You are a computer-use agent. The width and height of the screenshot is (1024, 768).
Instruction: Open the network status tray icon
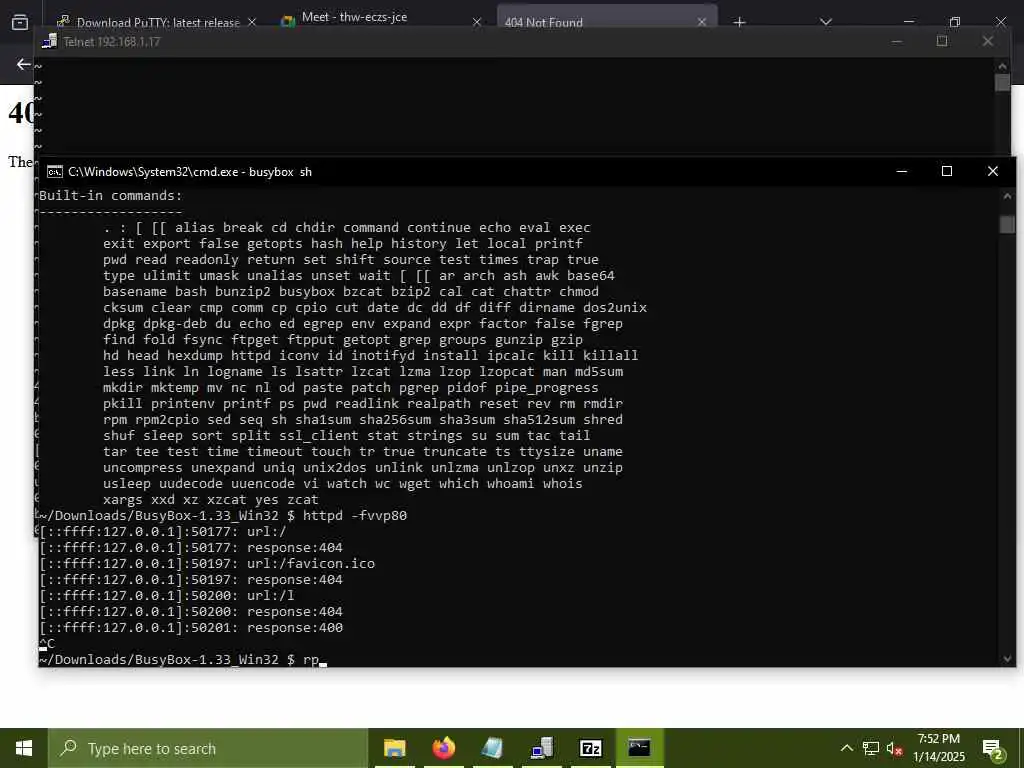871,748
